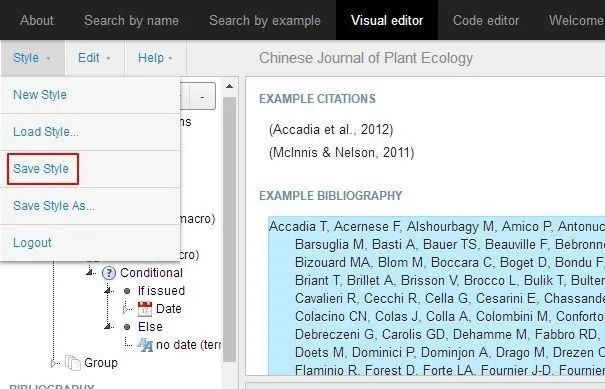Select the Date tree item
Screen dimensions: 605x389
point(169,309)
